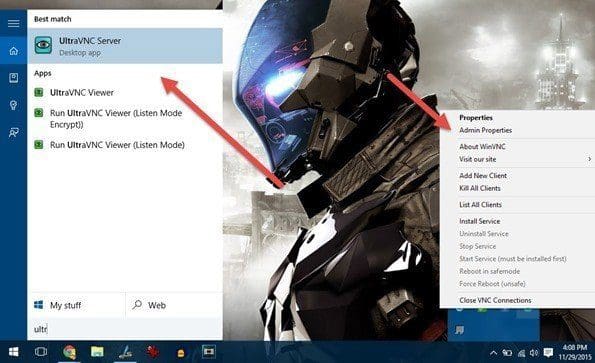Select Run UltraVNC Viewer (Listen Mode) result

pos(125,145)
